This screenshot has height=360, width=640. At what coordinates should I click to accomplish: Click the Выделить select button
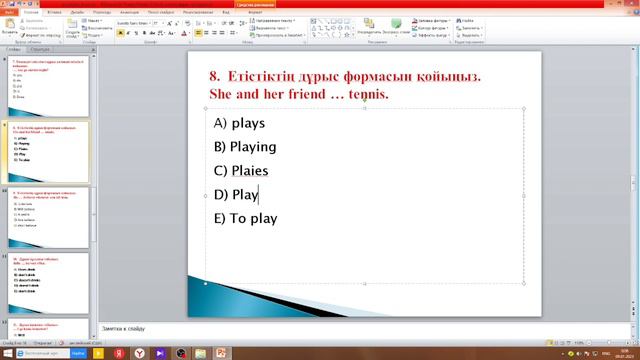(x=470, y=36)
